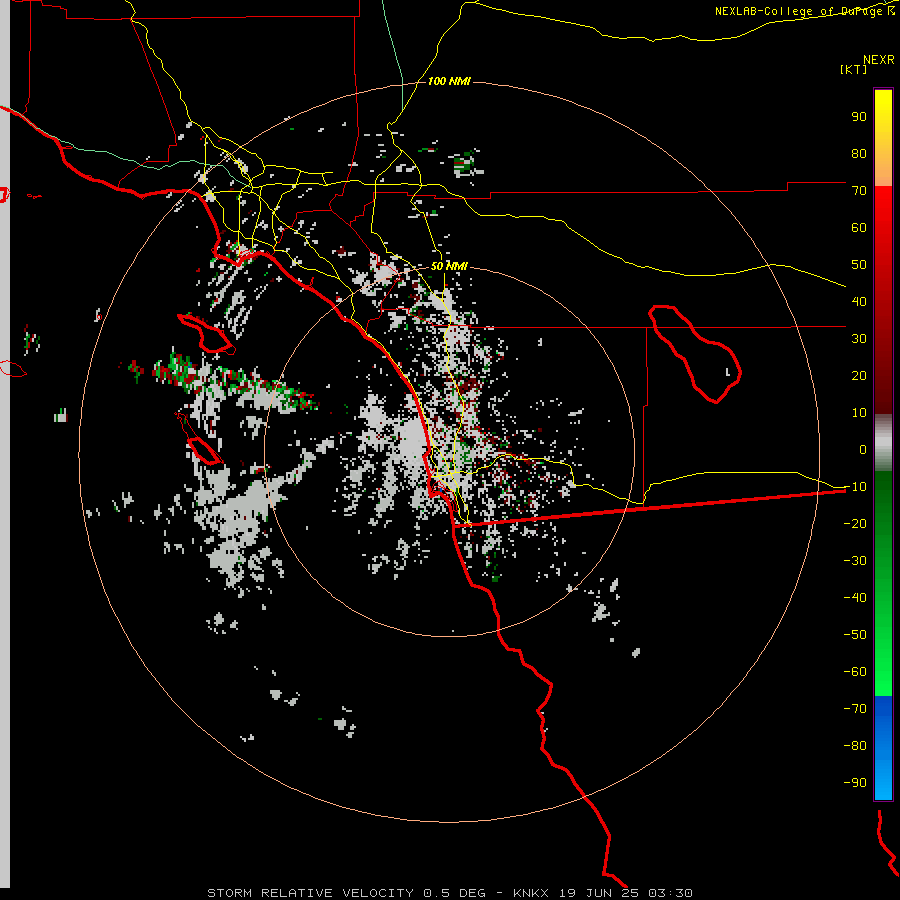Select the 50 NMI range ring label

(449, 266)
